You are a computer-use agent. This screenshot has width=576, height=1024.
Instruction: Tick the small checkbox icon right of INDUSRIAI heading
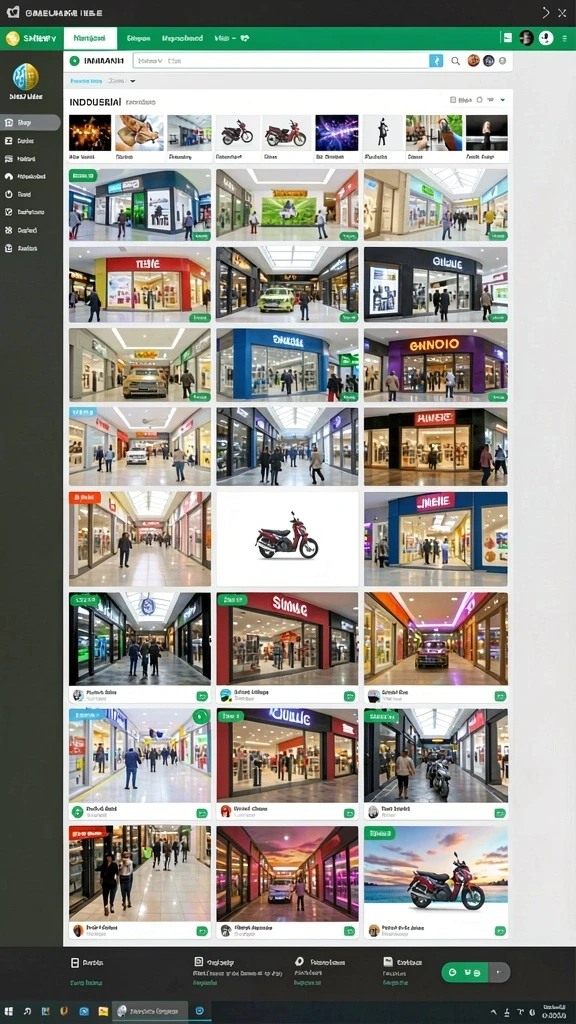click(x=453, y=100)
